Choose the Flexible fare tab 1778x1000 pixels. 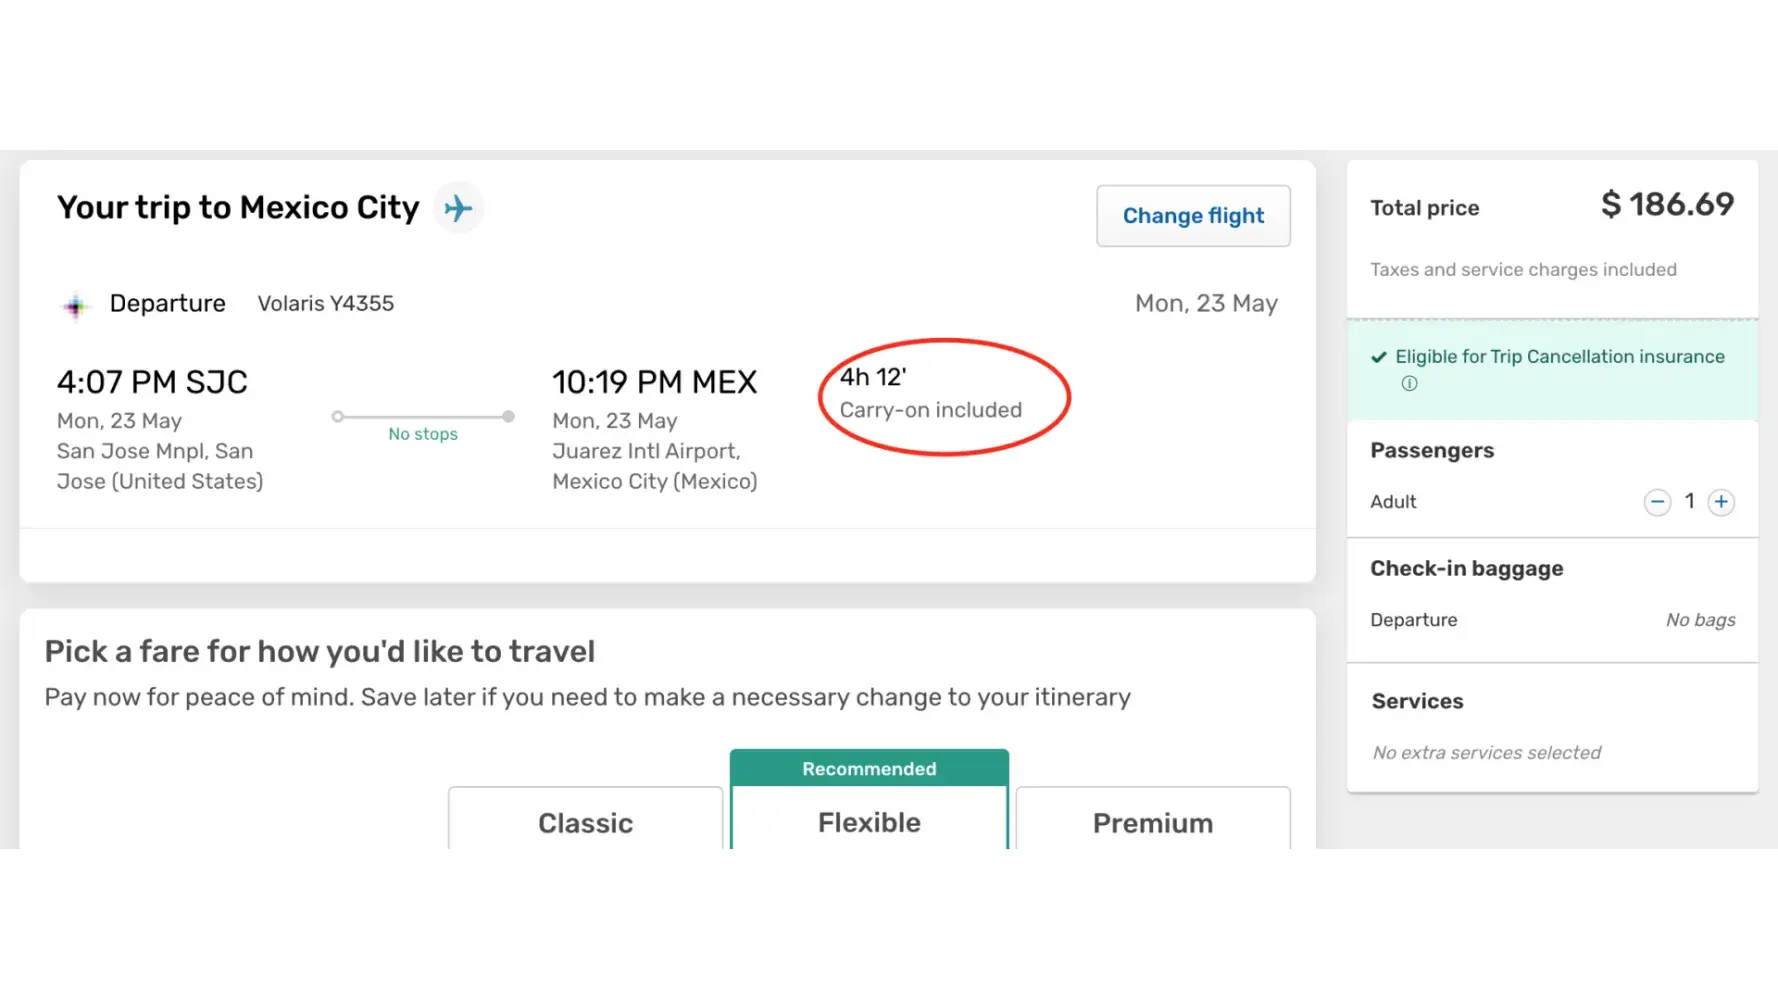(x=869, y=822)
